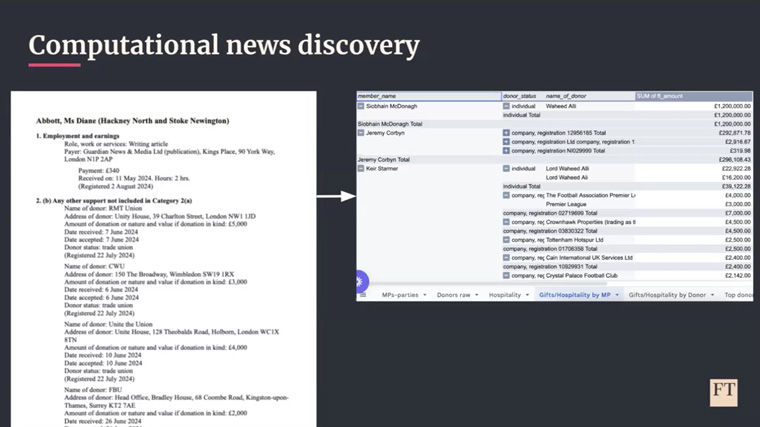The width and height of the screenshot is (760, 427).
Task: Open the MPs-parties sheet tab
Action: point(400,295)
